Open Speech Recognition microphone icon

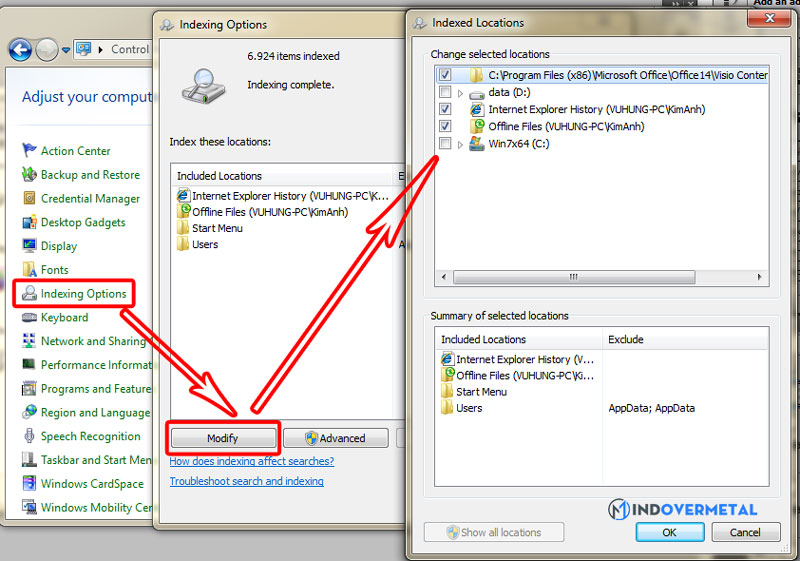[29, 437]
